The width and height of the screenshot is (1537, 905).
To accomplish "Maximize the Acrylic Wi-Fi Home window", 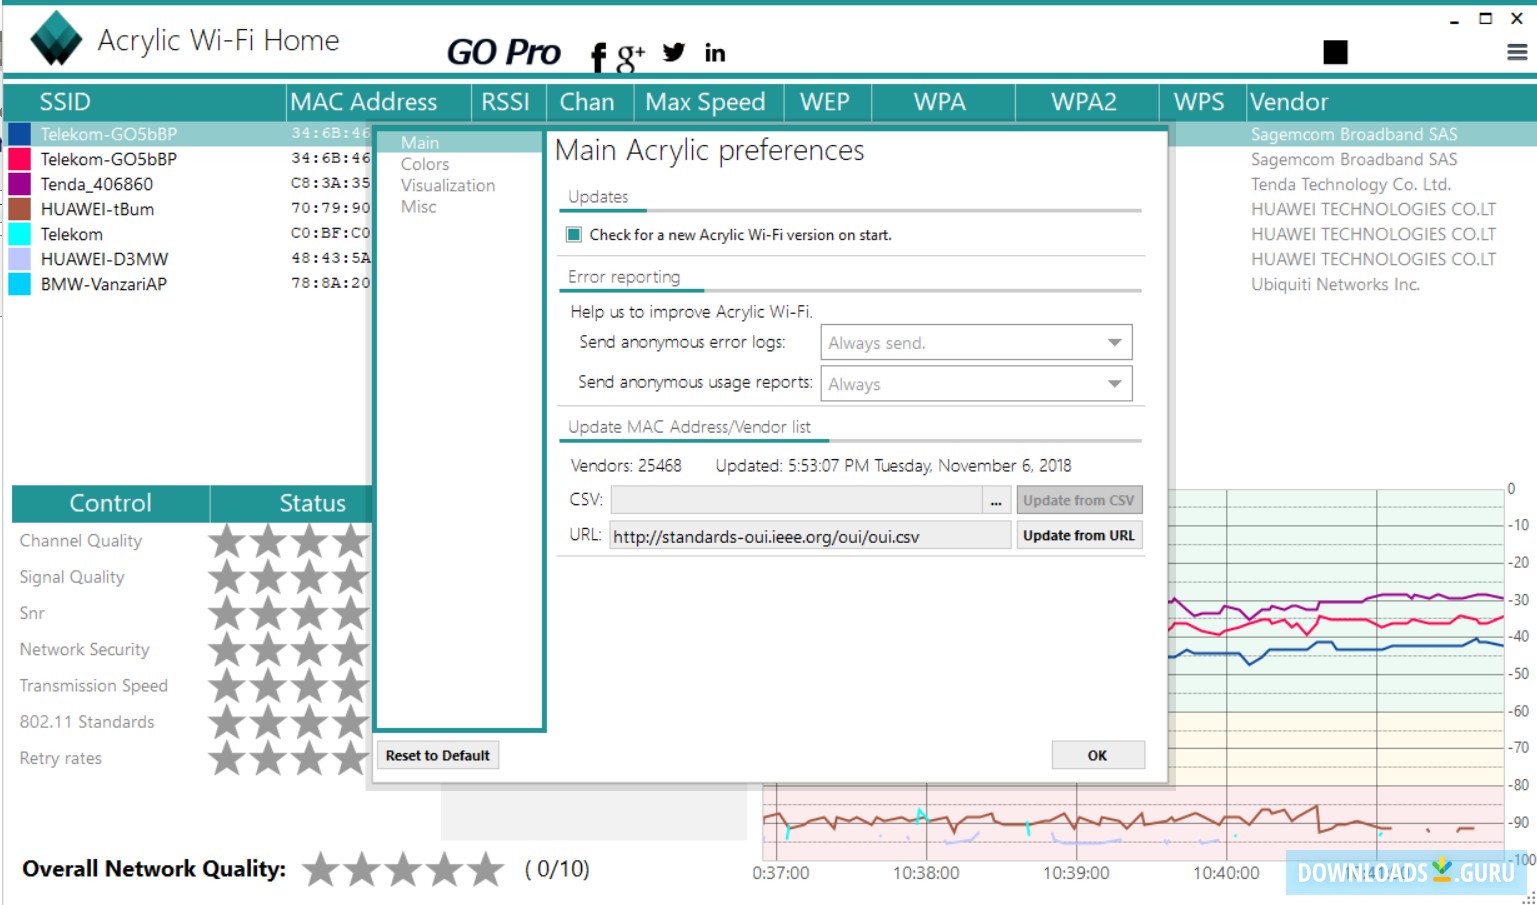I will [1486, 19].
